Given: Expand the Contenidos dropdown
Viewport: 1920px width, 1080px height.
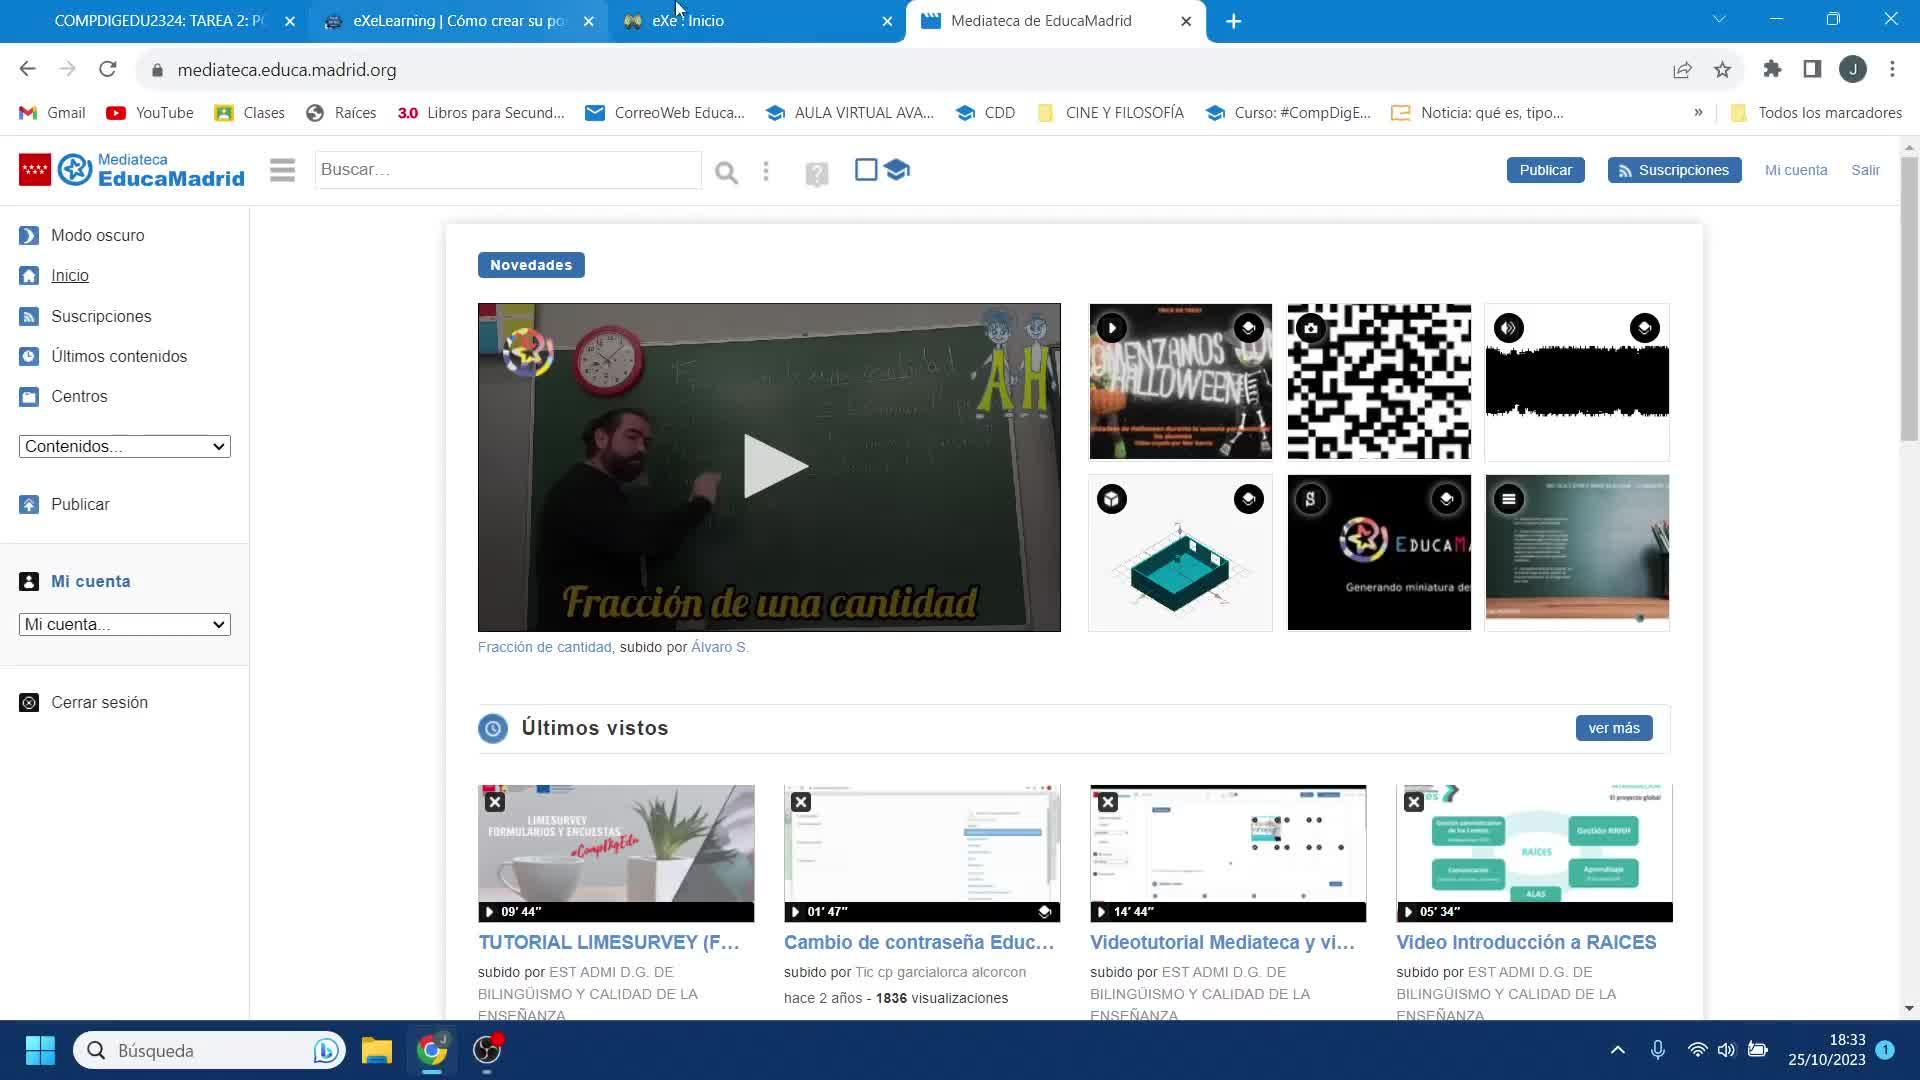Looking at the screenshot, I should tap(124, 446).
